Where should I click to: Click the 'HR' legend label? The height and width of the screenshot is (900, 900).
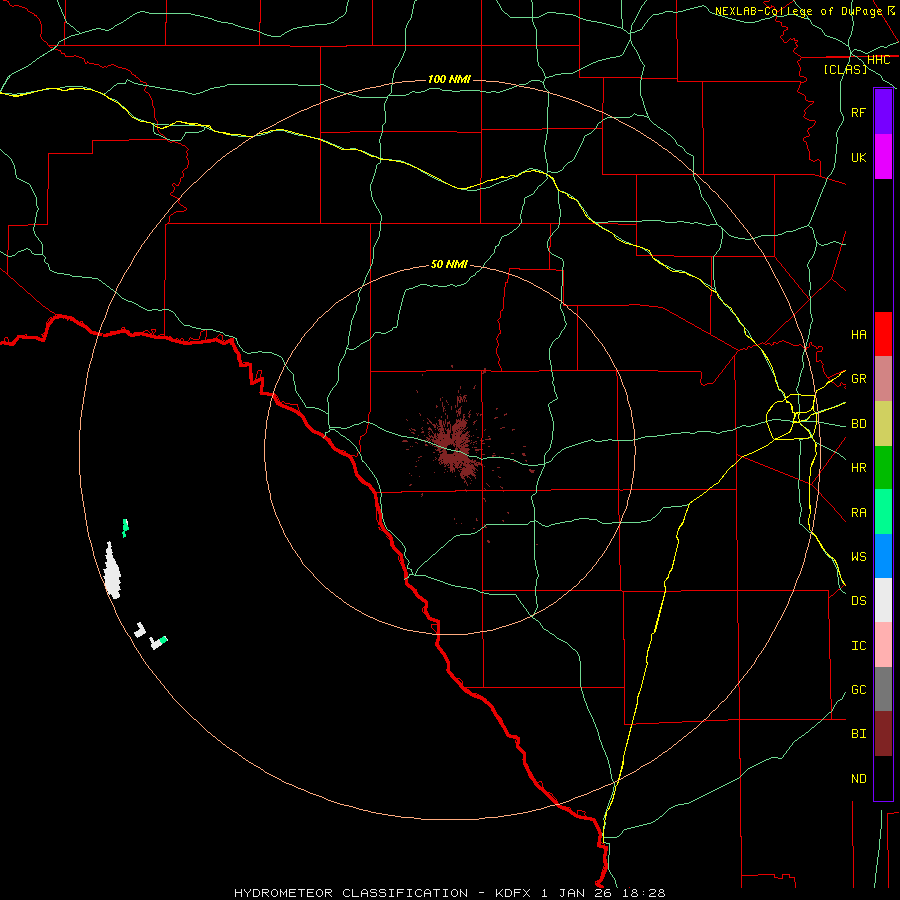coord(858,468)
